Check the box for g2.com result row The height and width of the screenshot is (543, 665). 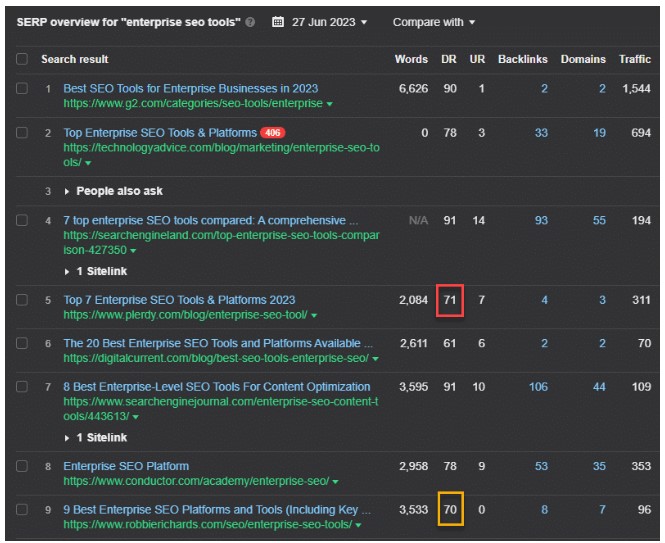point(22,88)
